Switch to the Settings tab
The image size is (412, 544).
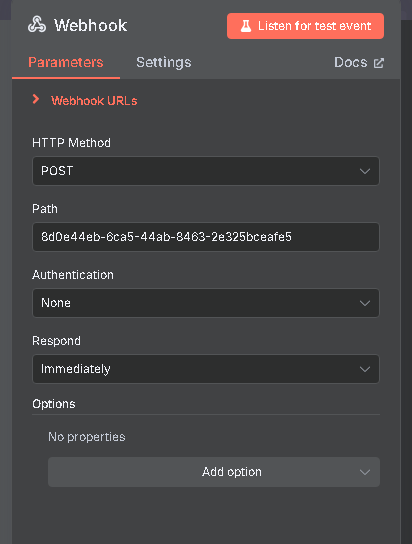pyautogui.click(x=163, y=62)
